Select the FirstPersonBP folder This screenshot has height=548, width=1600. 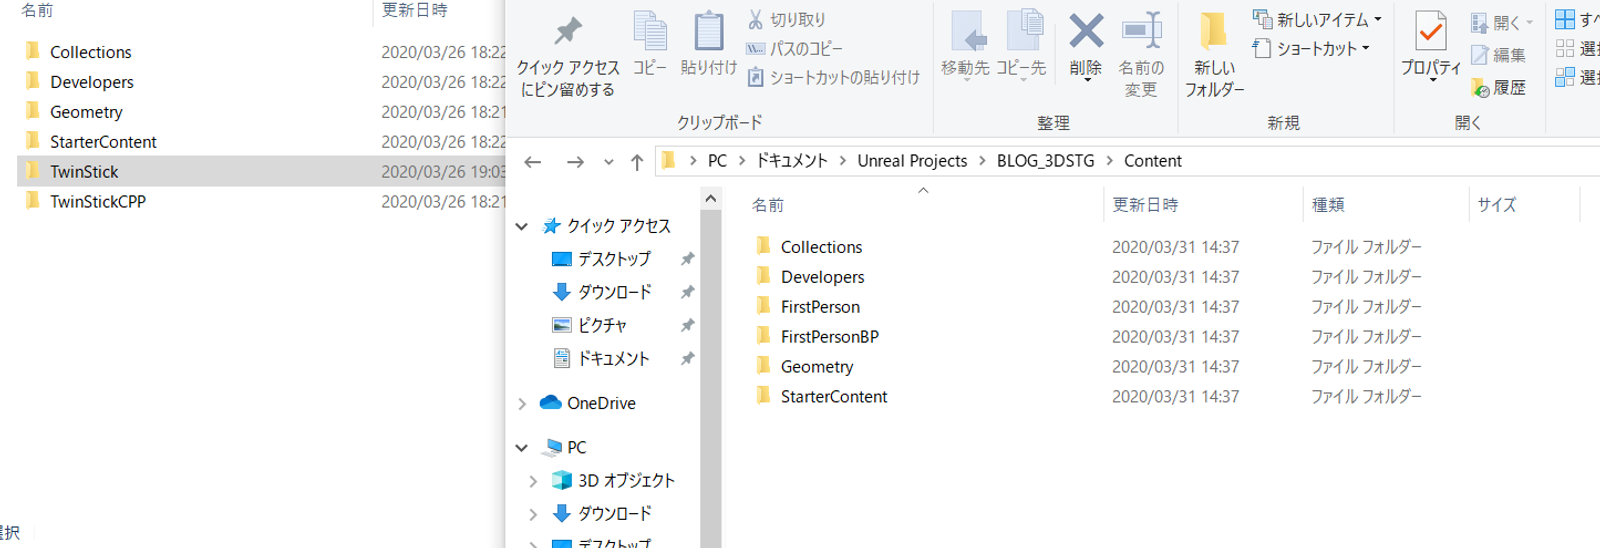coord(829,337)
